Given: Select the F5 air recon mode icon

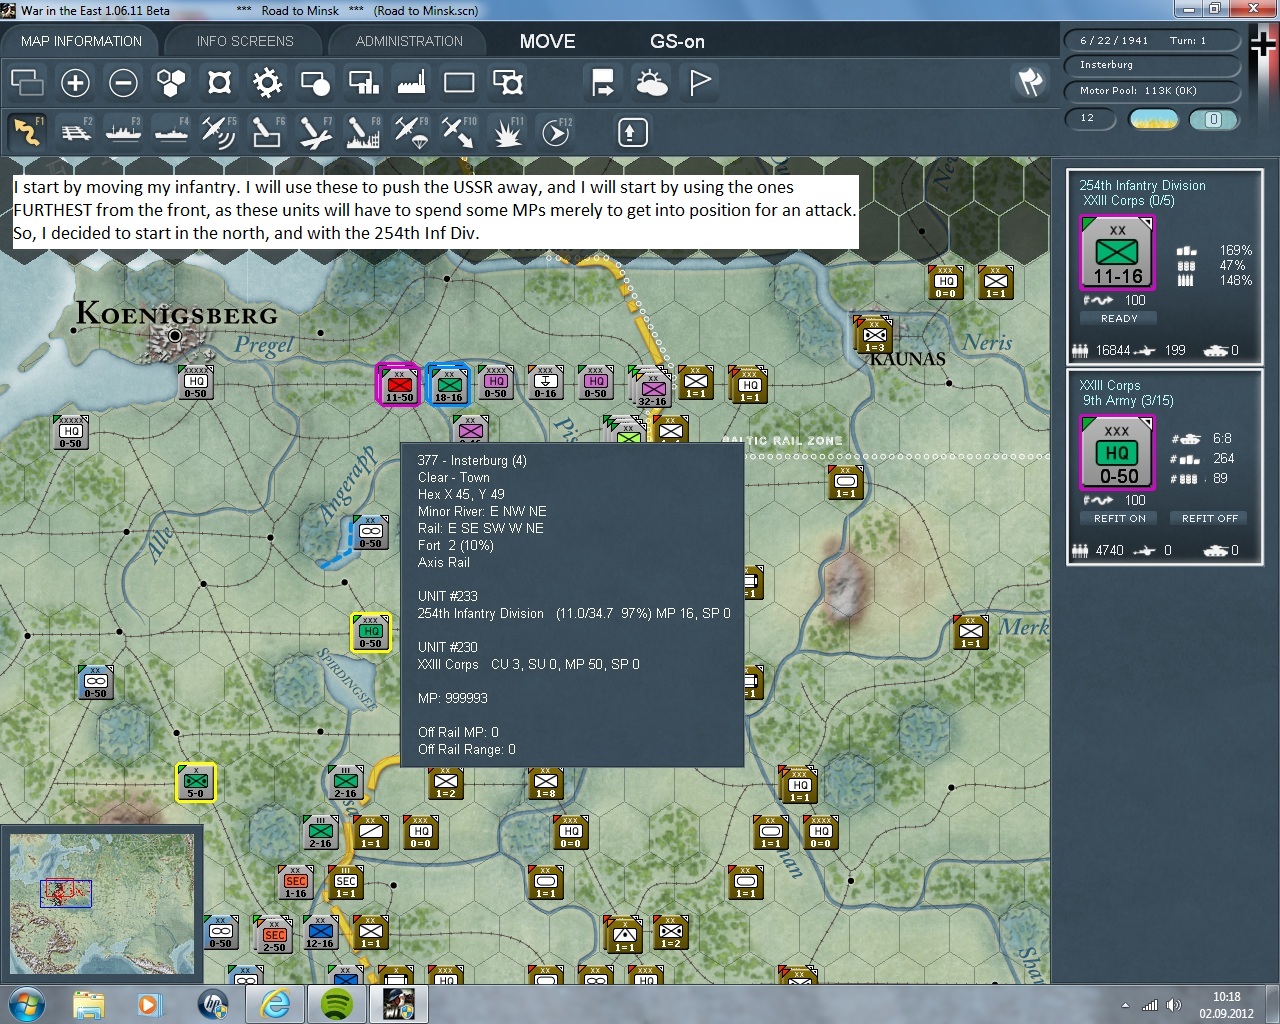Looking at the screenshot, I should click(219, 132).
